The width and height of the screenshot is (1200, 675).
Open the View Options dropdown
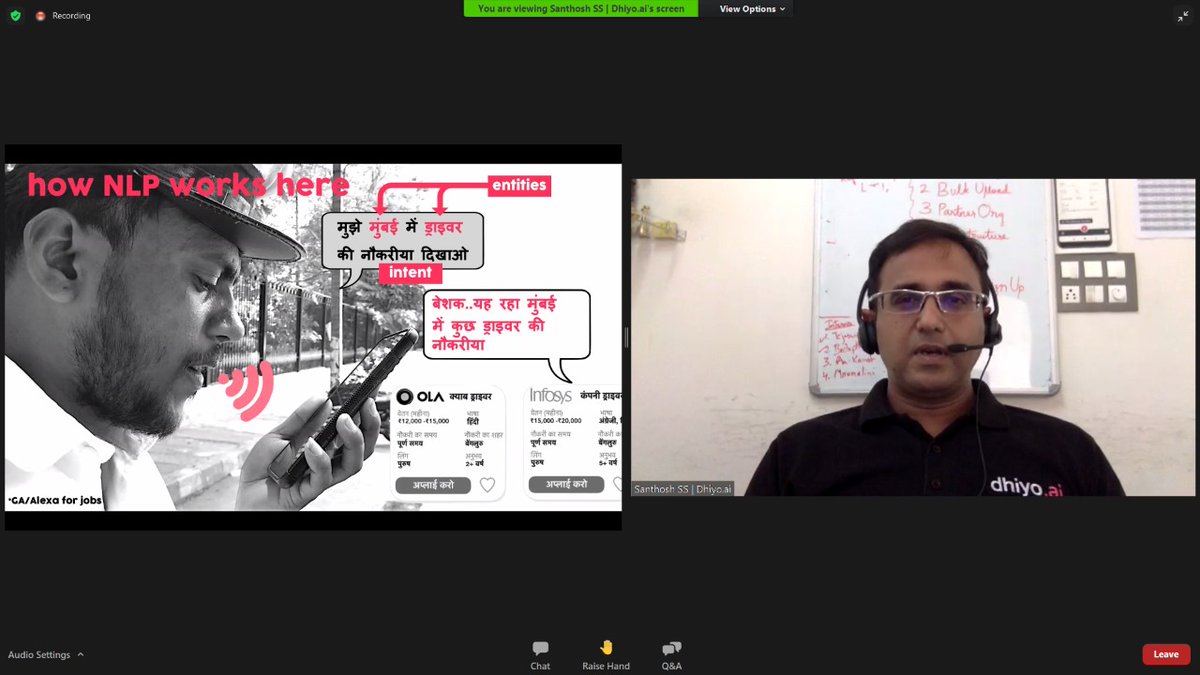click(x=752, y=9)
